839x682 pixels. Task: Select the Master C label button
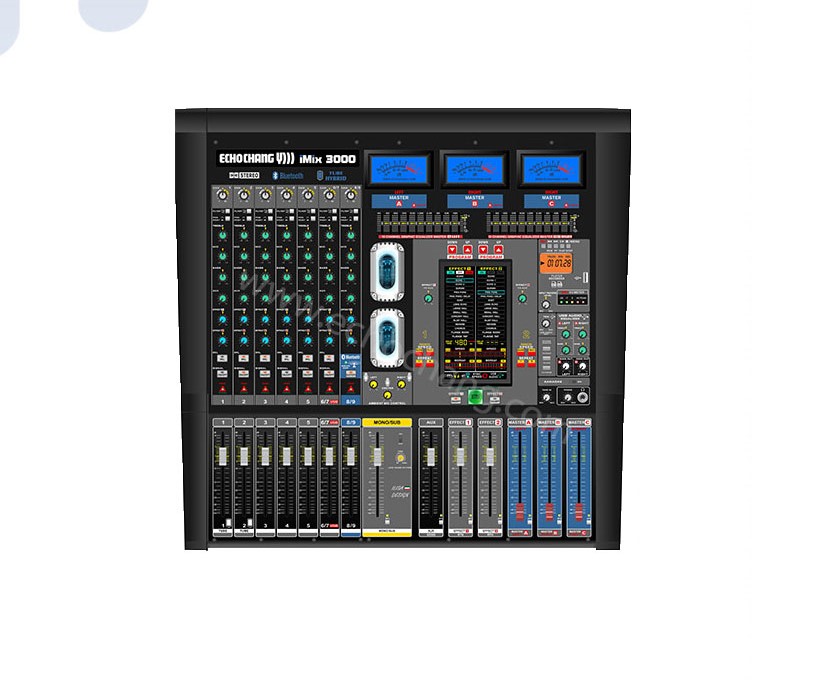(x=551, y=201)
